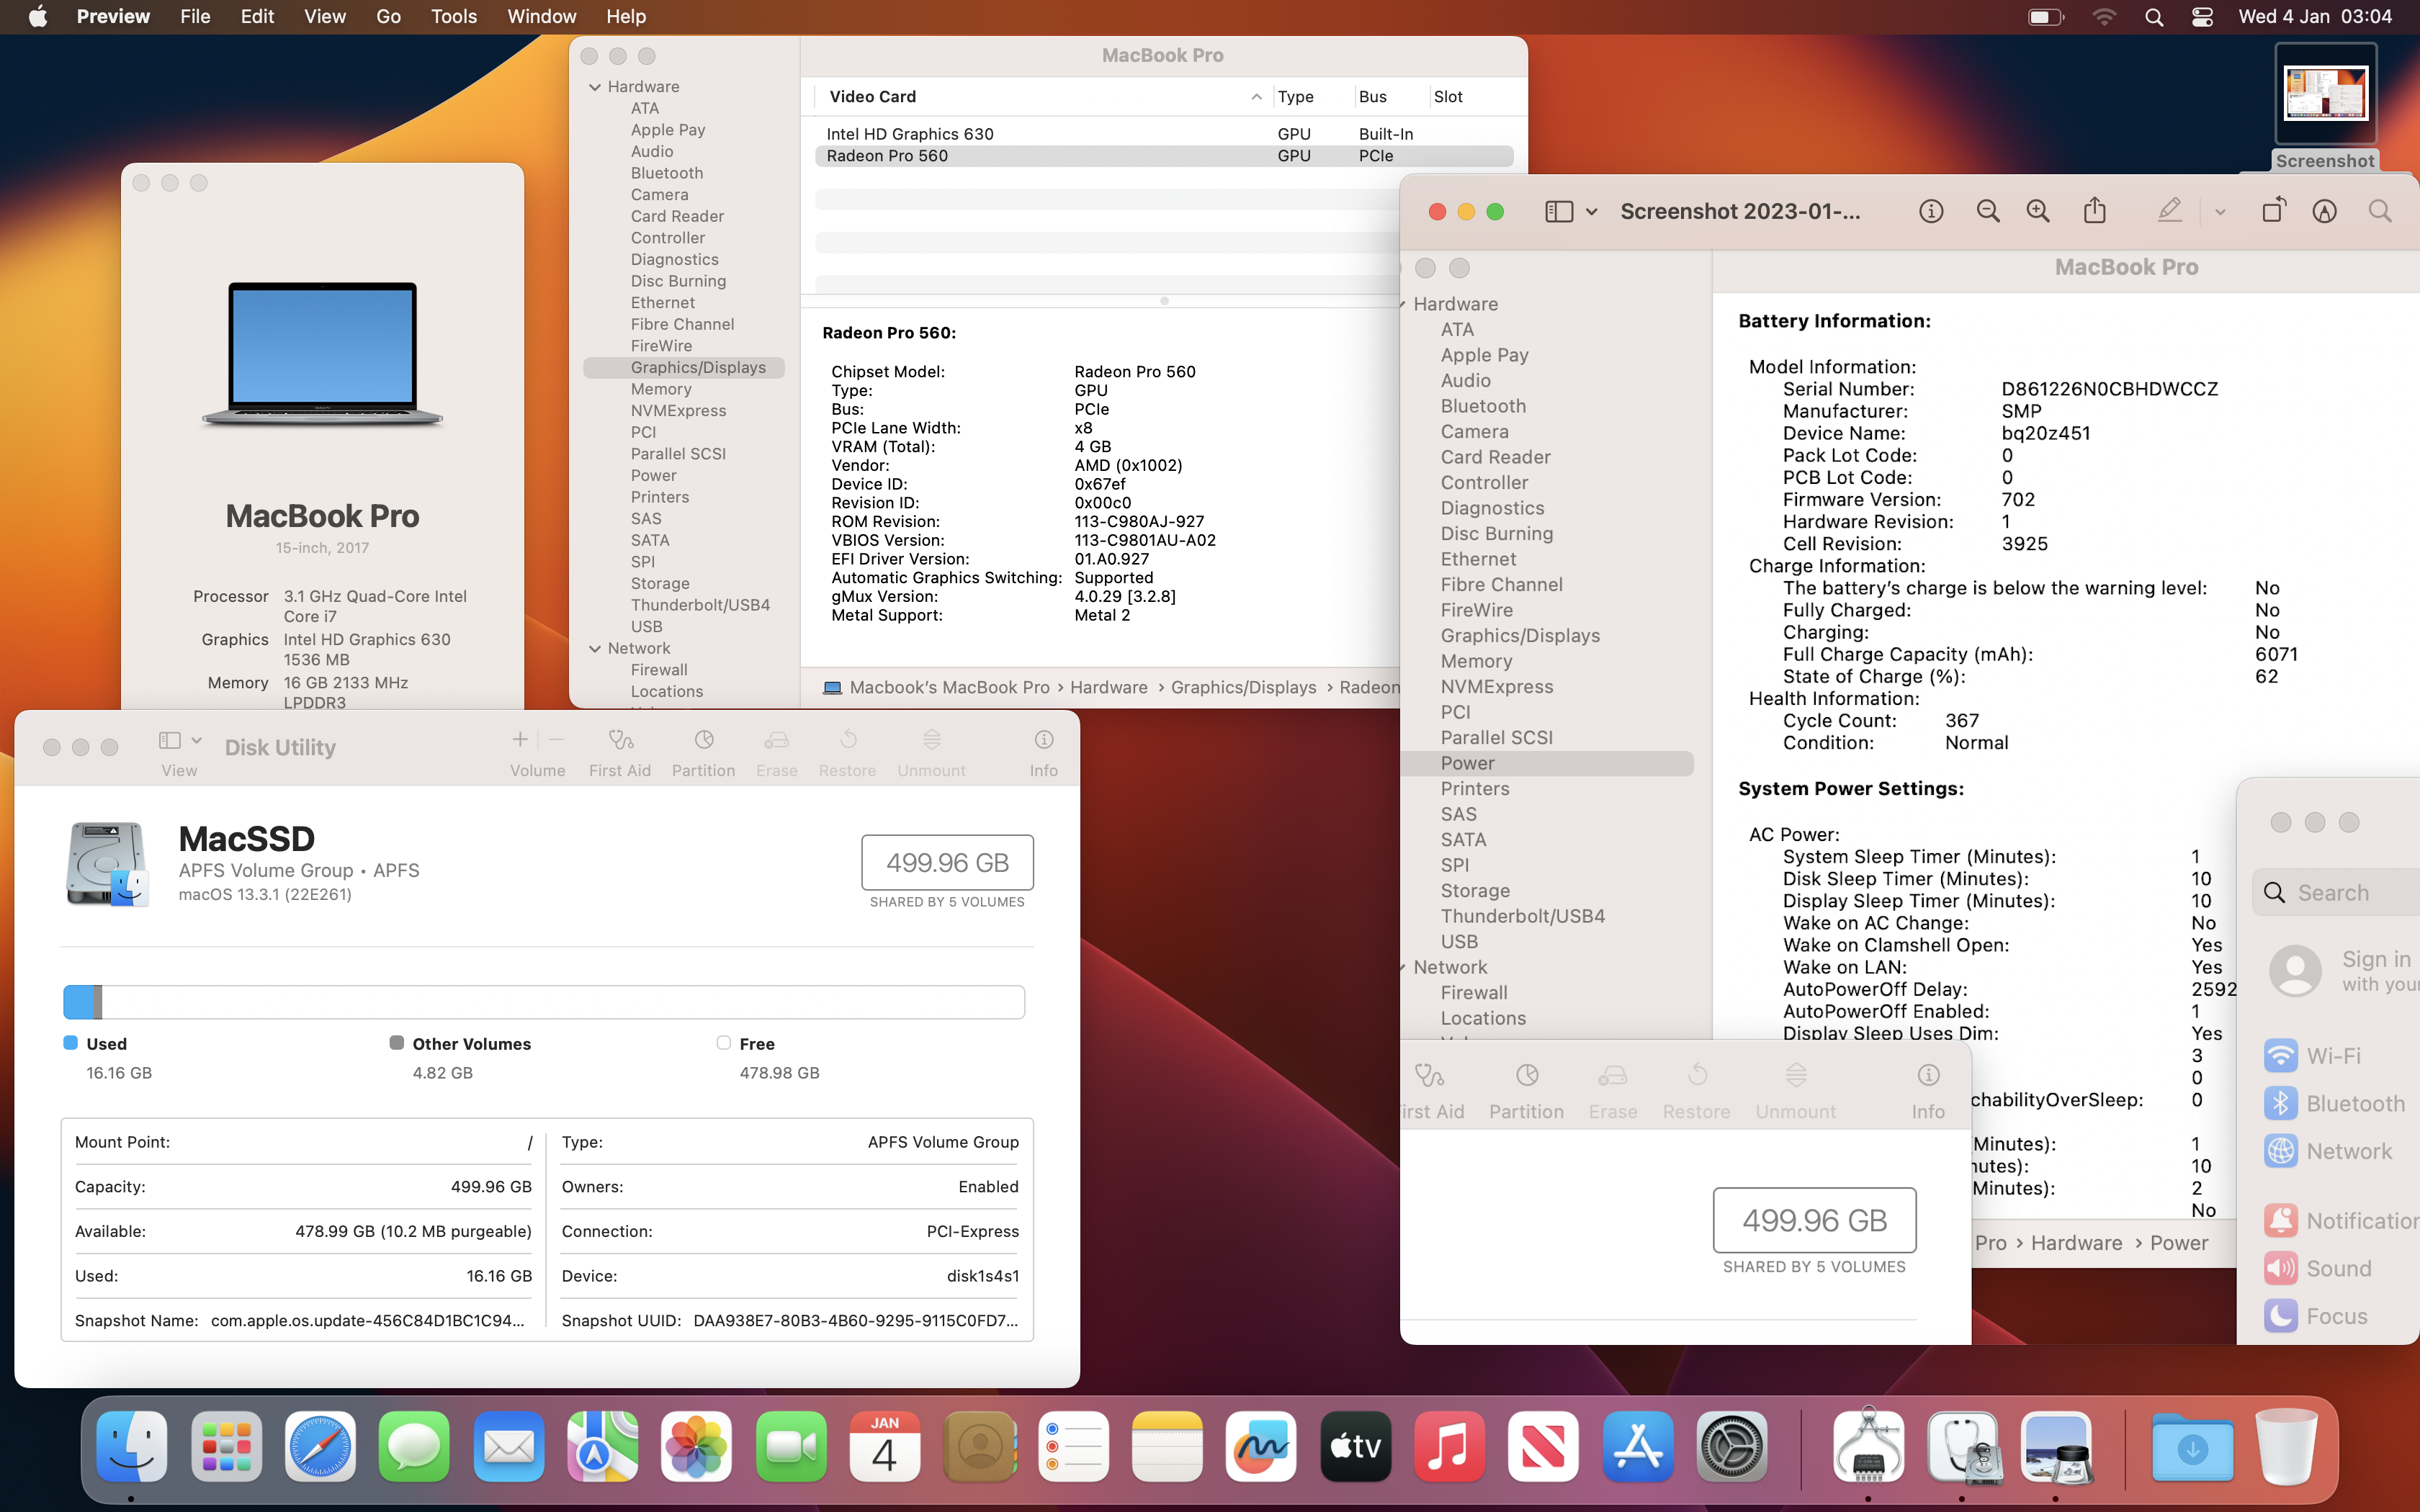Open System Information from the Dock
Image resolution: width=2420 pixels, height=1512 pixels.
click(1868, 1446)
